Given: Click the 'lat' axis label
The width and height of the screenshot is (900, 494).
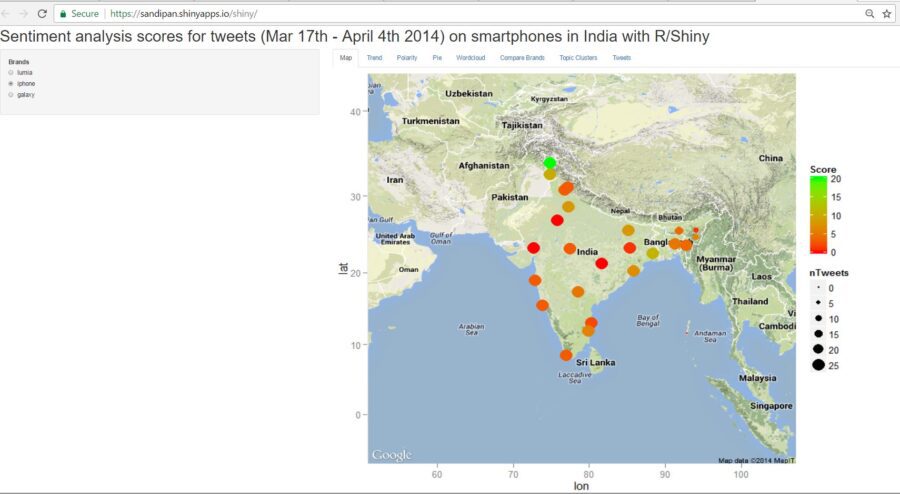Looking at the screenshot, I should (343, 269).
